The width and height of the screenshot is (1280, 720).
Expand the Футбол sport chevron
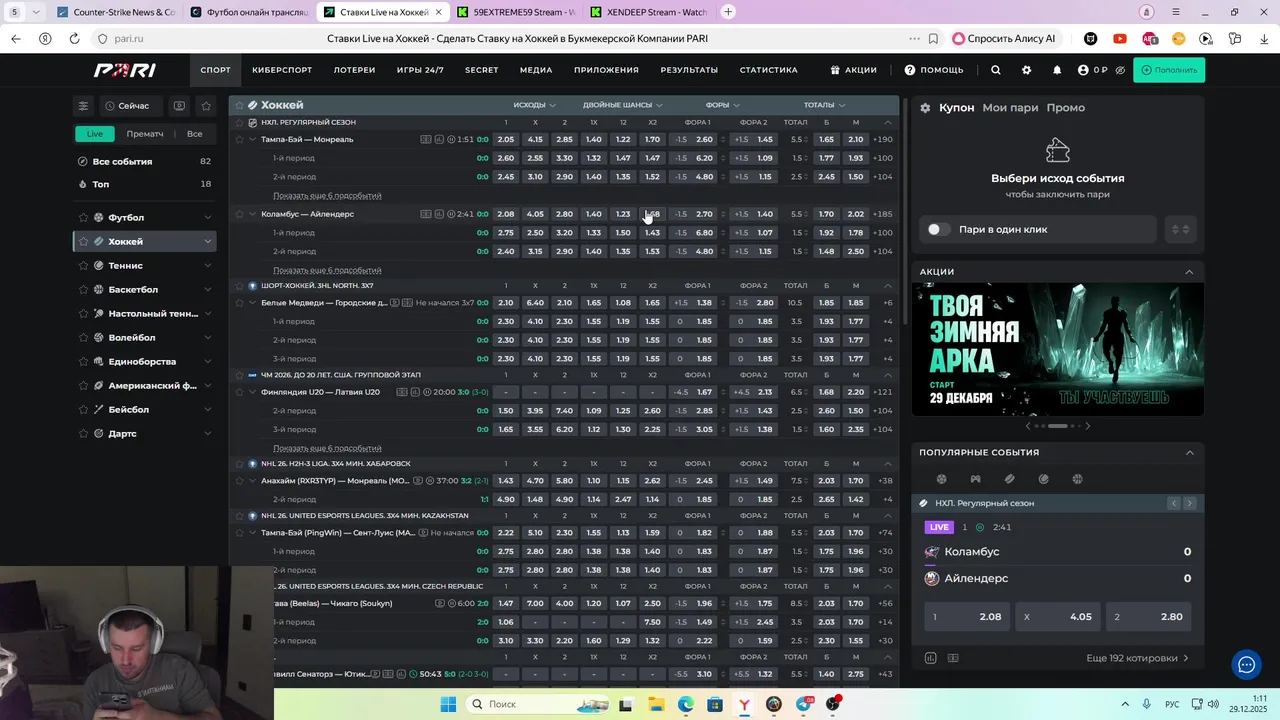207,217
